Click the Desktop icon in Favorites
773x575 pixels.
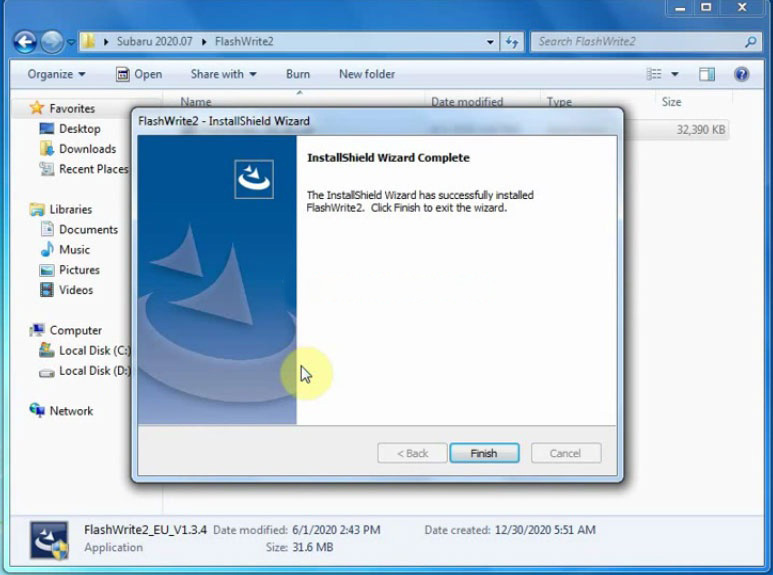pyautogui.click(x=47, y=129)
